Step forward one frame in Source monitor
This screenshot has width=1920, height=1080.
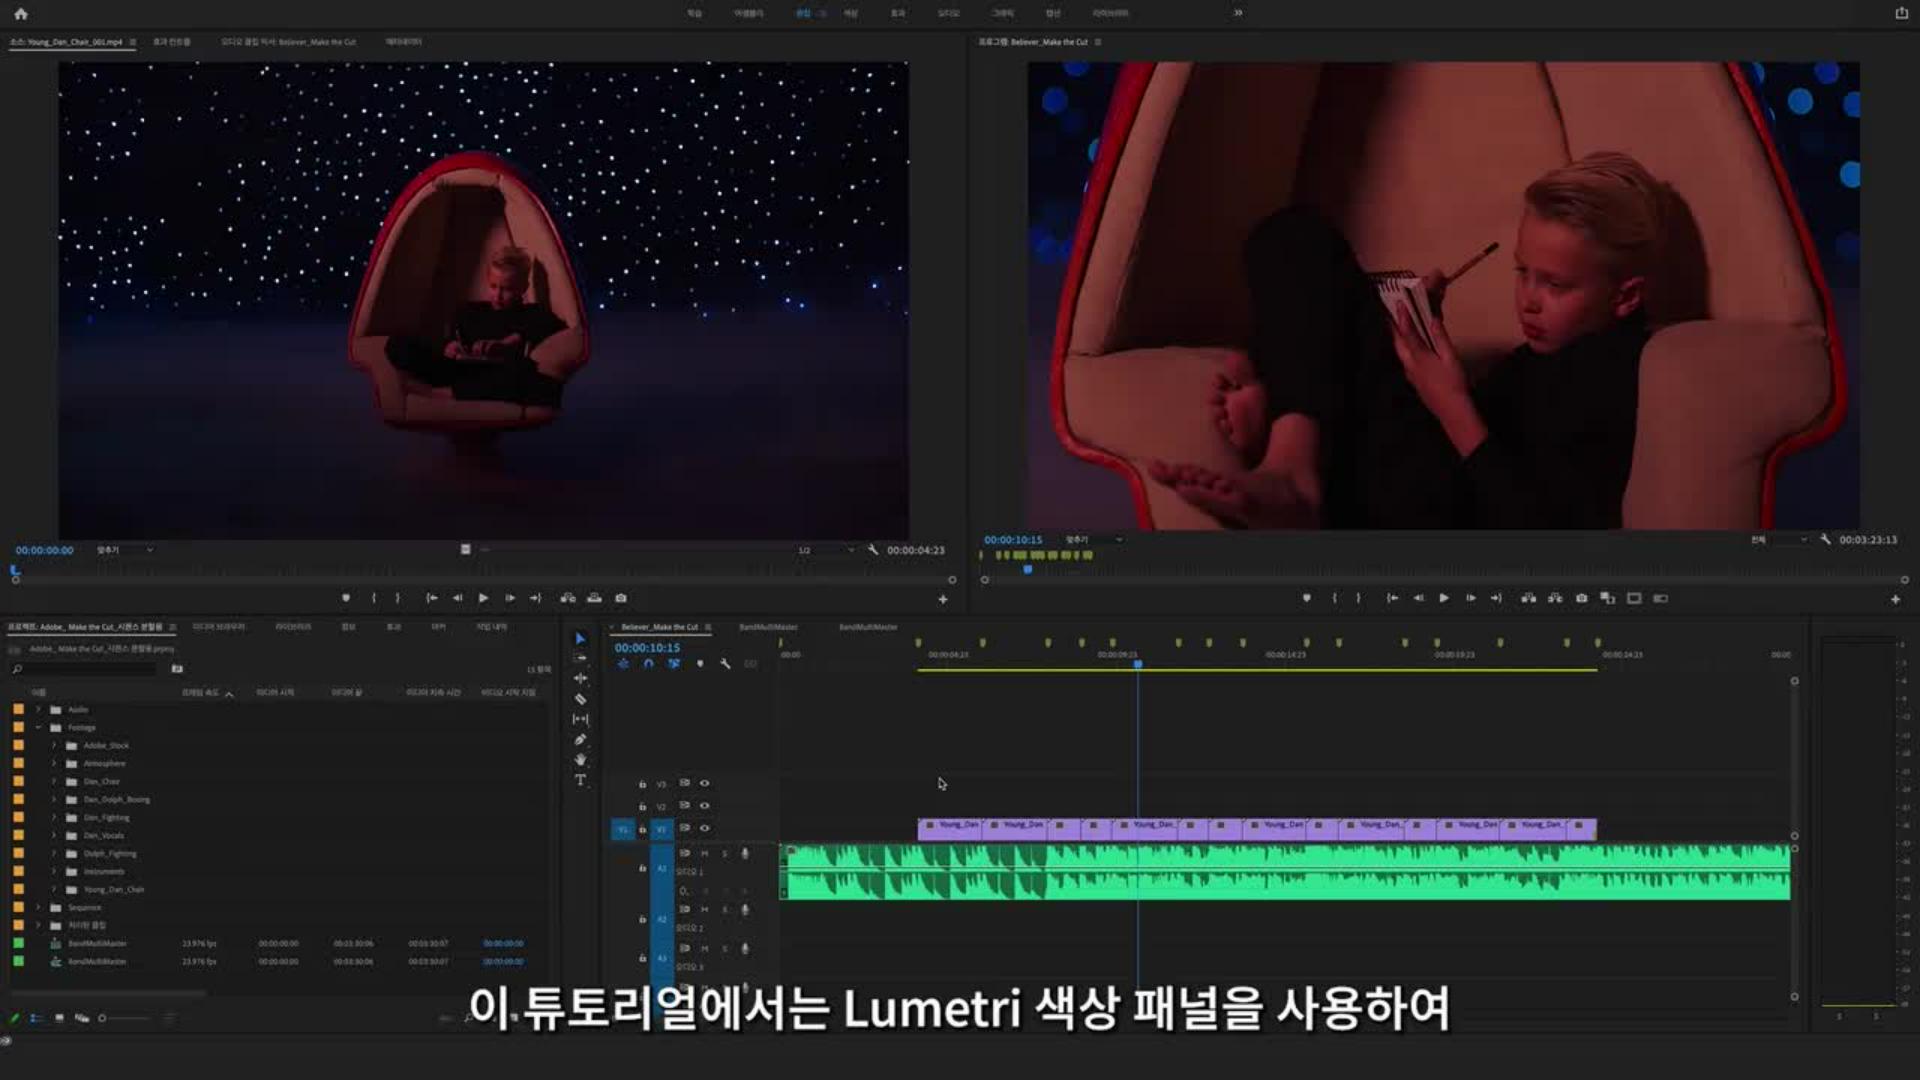(x=510, y=598)
